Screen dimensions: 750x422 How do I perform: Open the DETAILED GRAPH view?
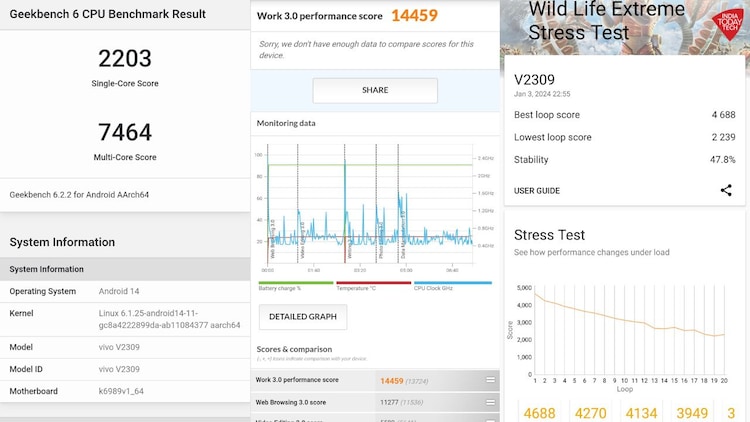(303, 317)
